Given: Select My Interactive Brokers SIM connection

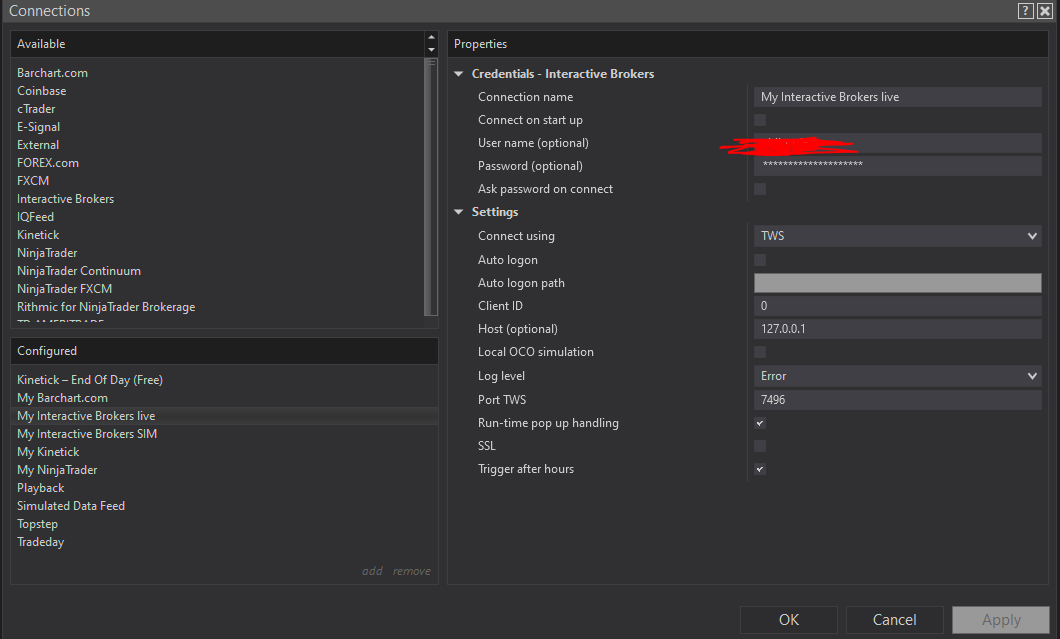Looking at the screenshot, I should point(87,433).
